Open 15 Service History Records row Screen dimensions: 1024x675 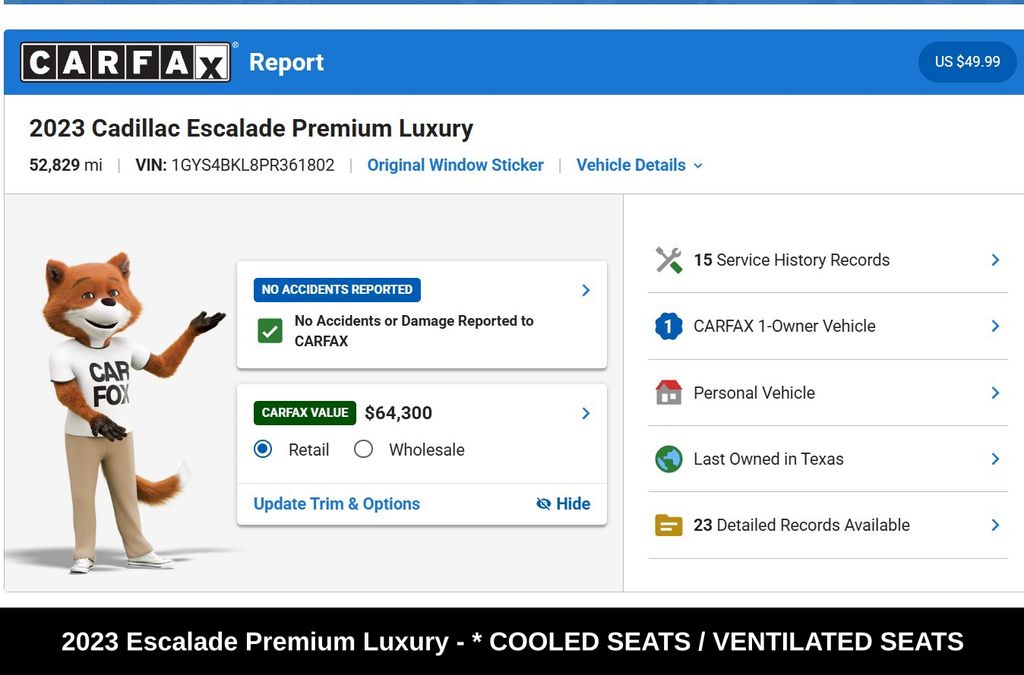pos(827,260)
